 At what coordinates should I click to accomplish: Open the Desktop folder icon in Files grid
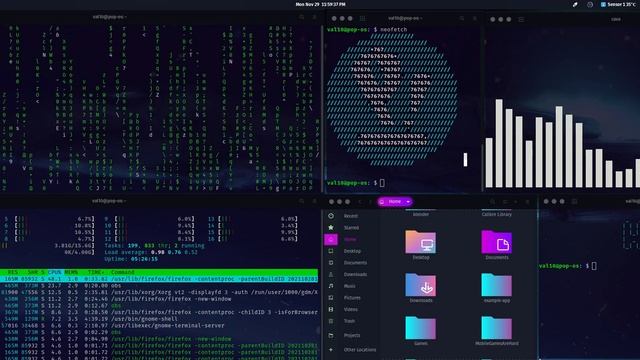pyautogui.click(x=420, y=242)
